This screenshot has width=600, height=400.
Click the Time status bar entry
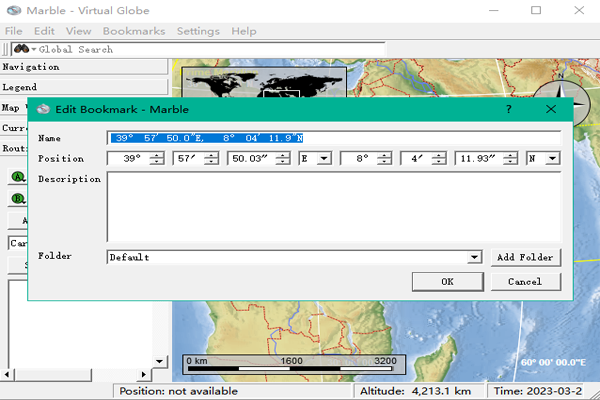[x=537, y=391]
